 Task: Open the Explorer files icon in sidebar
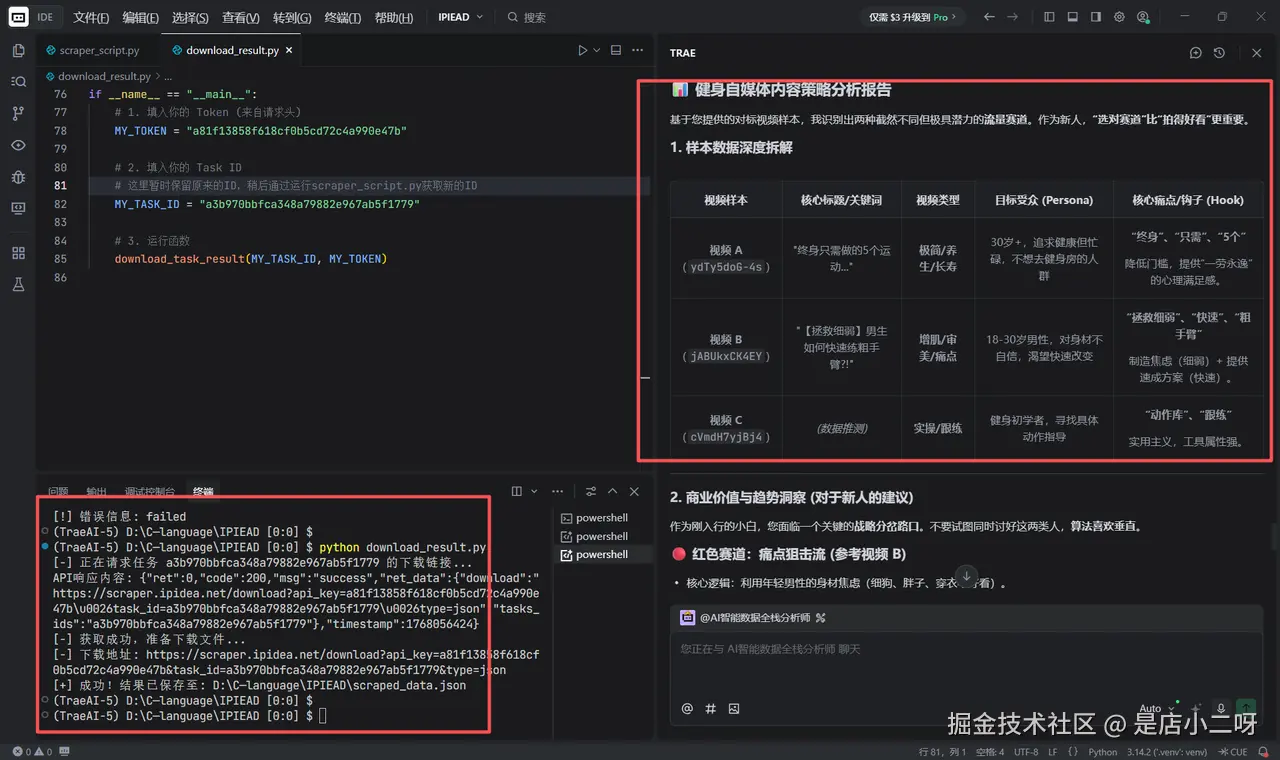tap(18, 51)
